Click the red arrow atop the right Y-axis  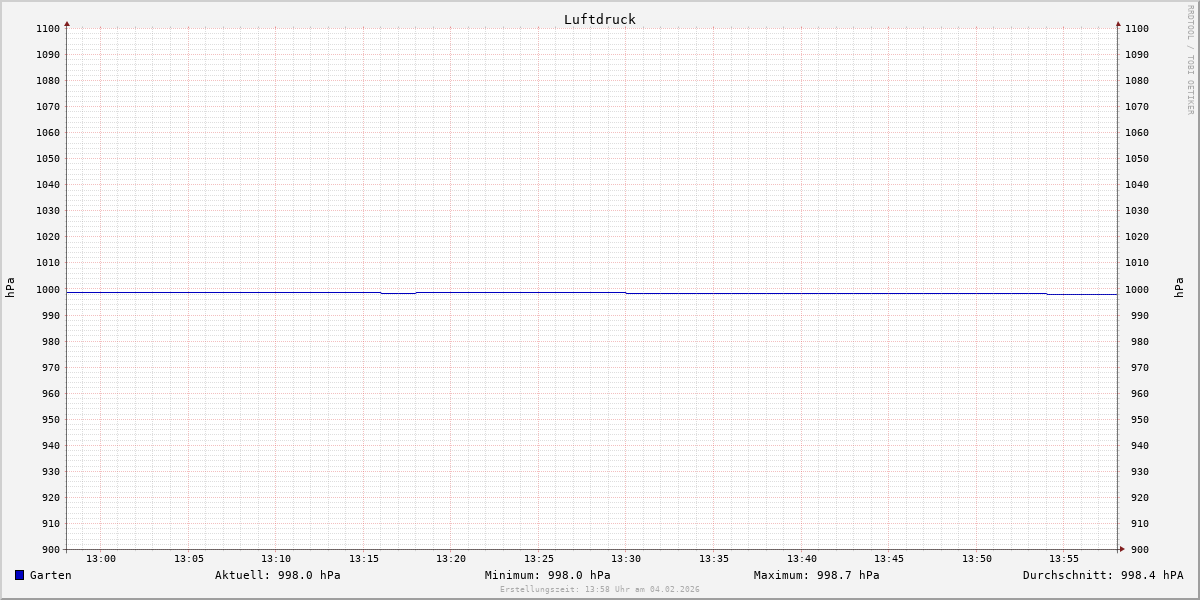pyautogui.click(x=1118, y=23)
